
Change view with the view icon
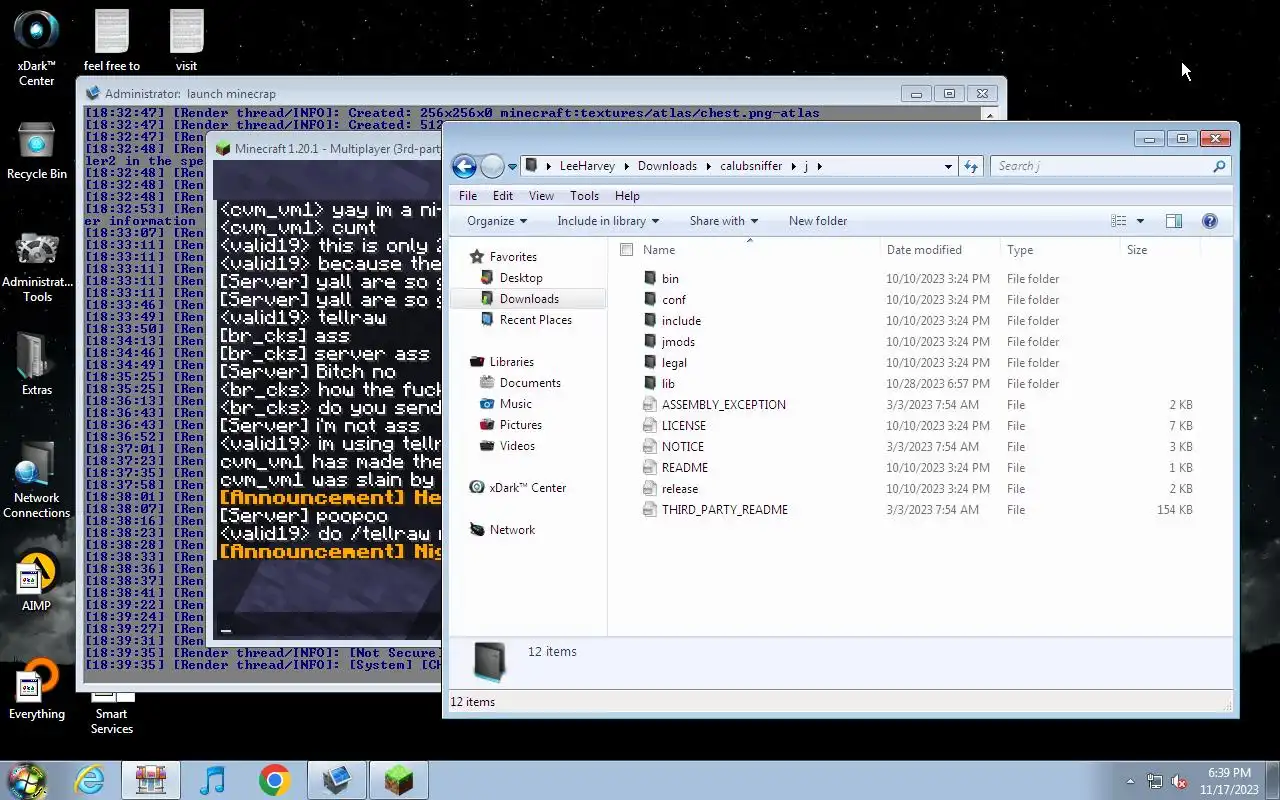(1119, 221)
